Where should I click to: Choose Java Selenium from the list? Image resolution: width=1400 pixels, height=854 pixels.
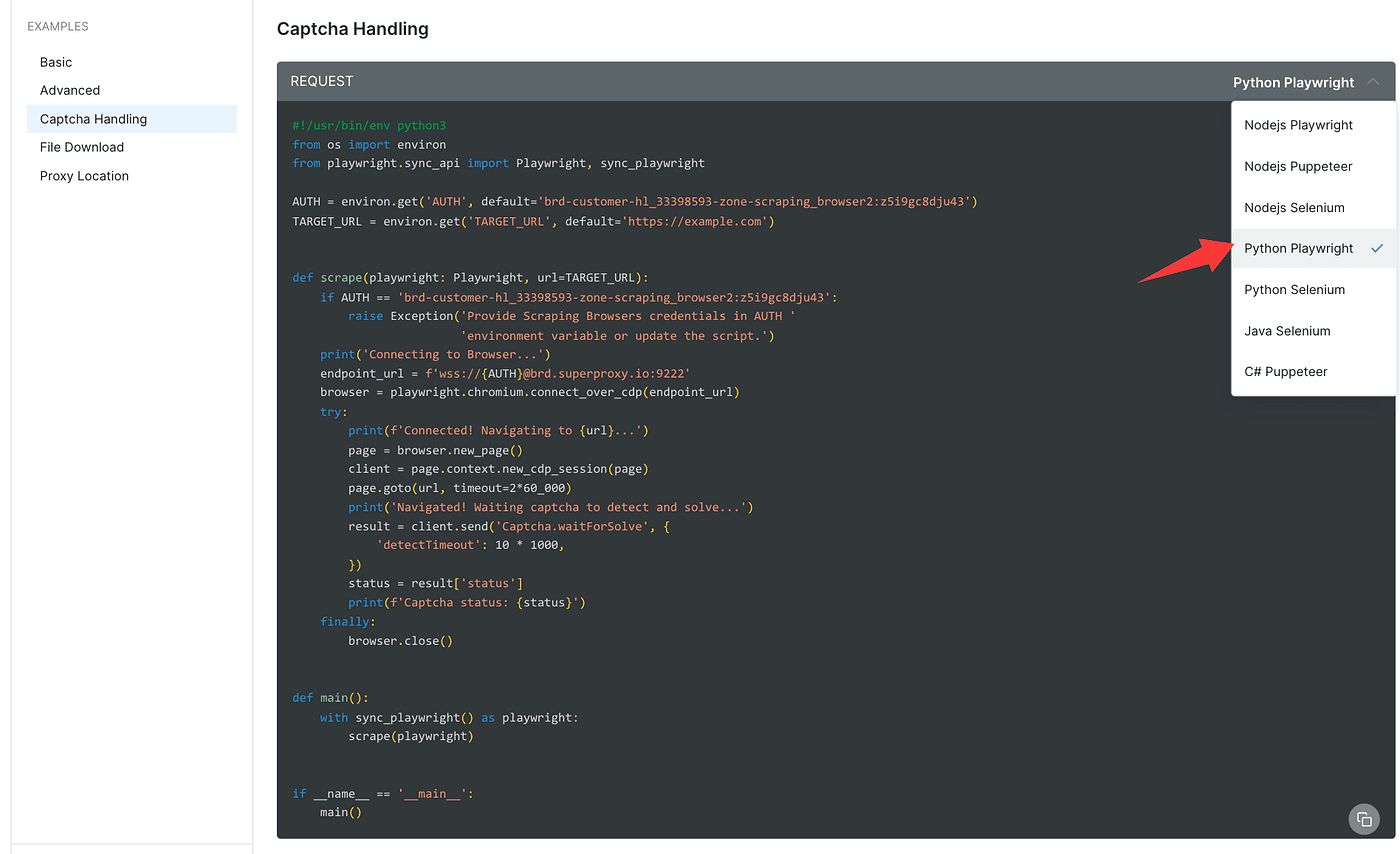tap(1287, 331)
